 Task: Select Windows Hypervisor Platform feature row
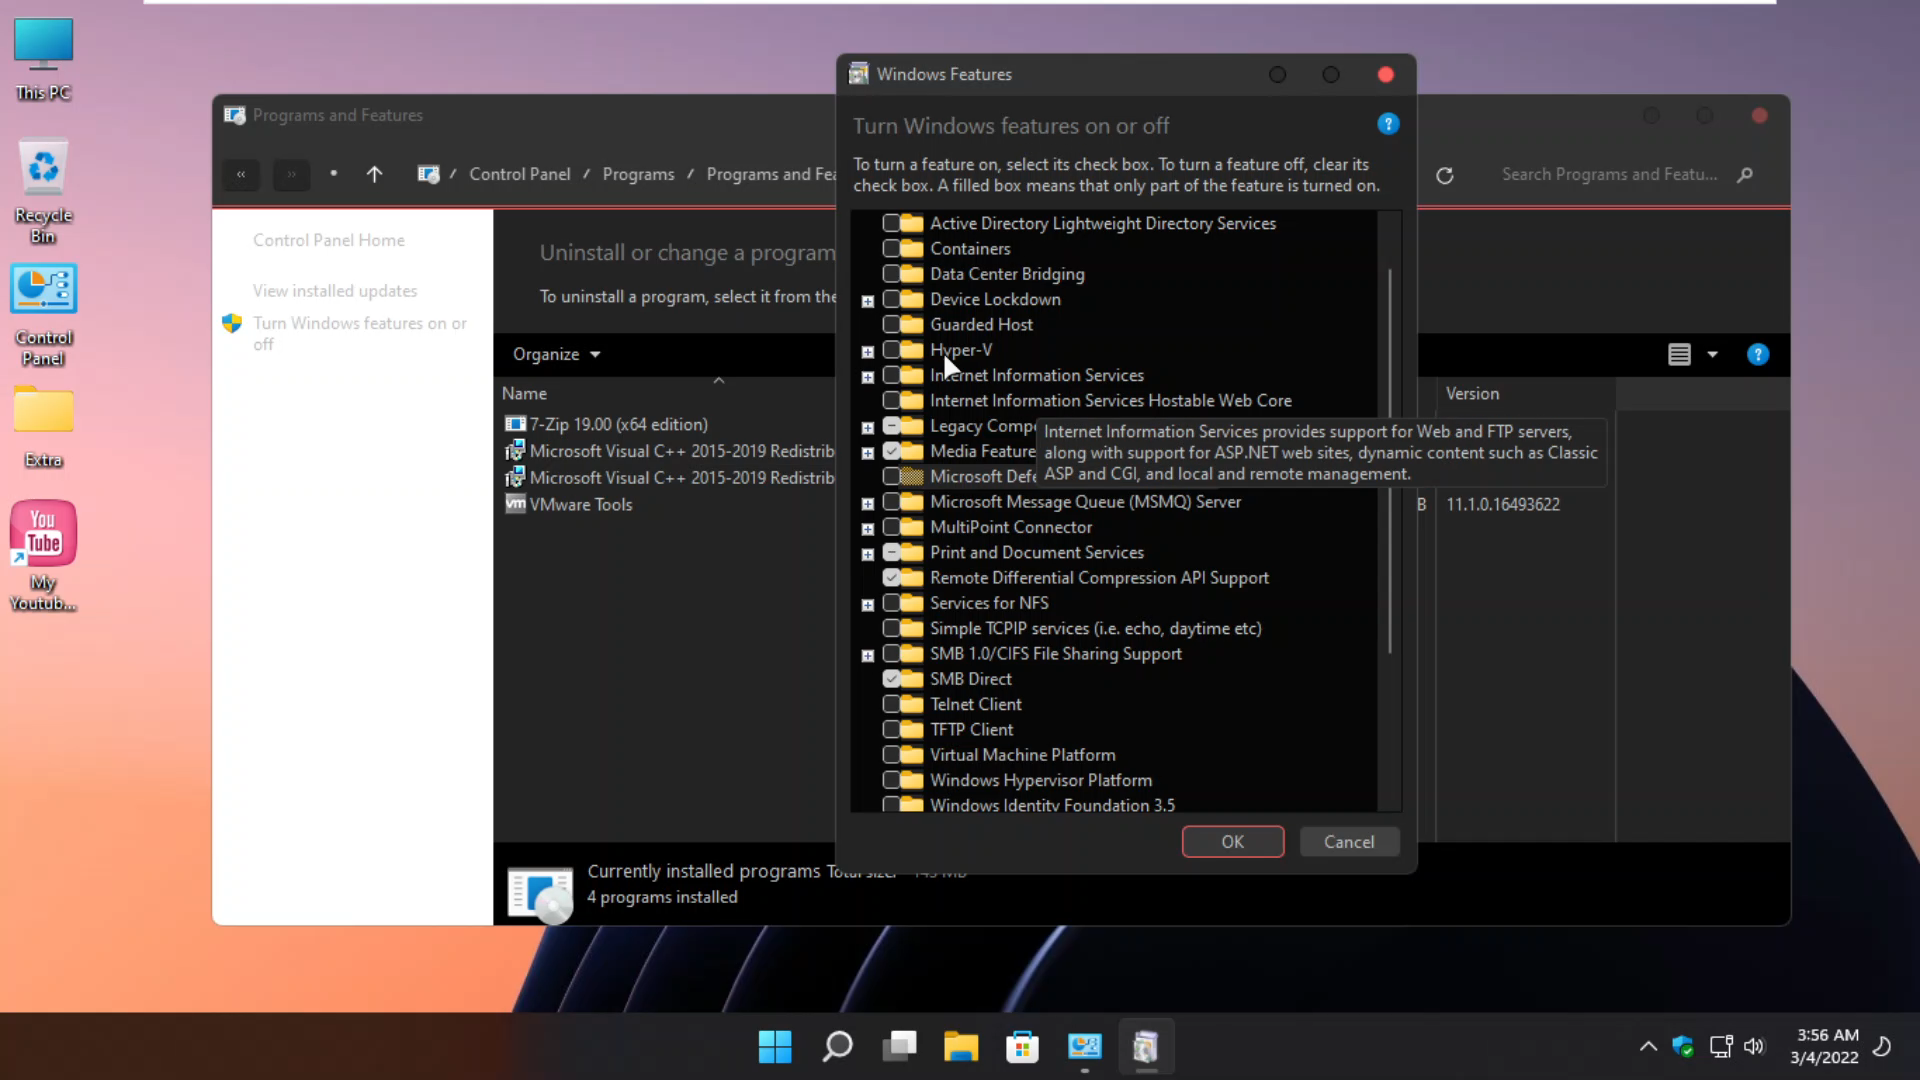tap(1041, 780)
